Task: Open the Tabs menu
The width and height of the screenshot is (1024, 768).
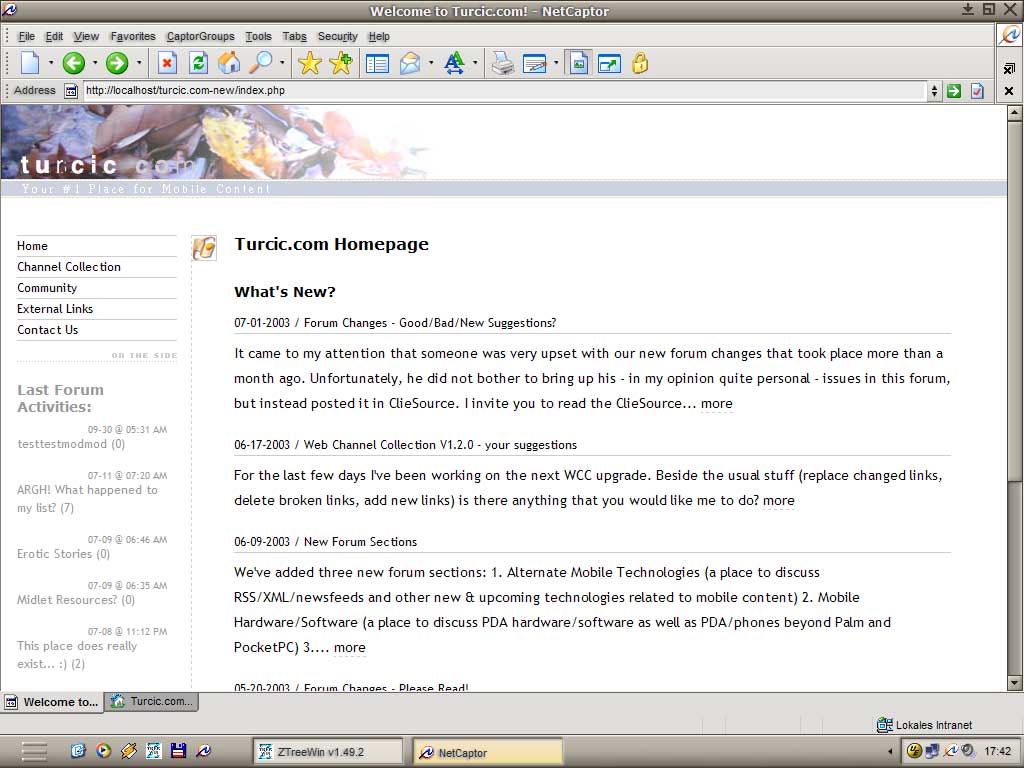Action: pos(295,37)
